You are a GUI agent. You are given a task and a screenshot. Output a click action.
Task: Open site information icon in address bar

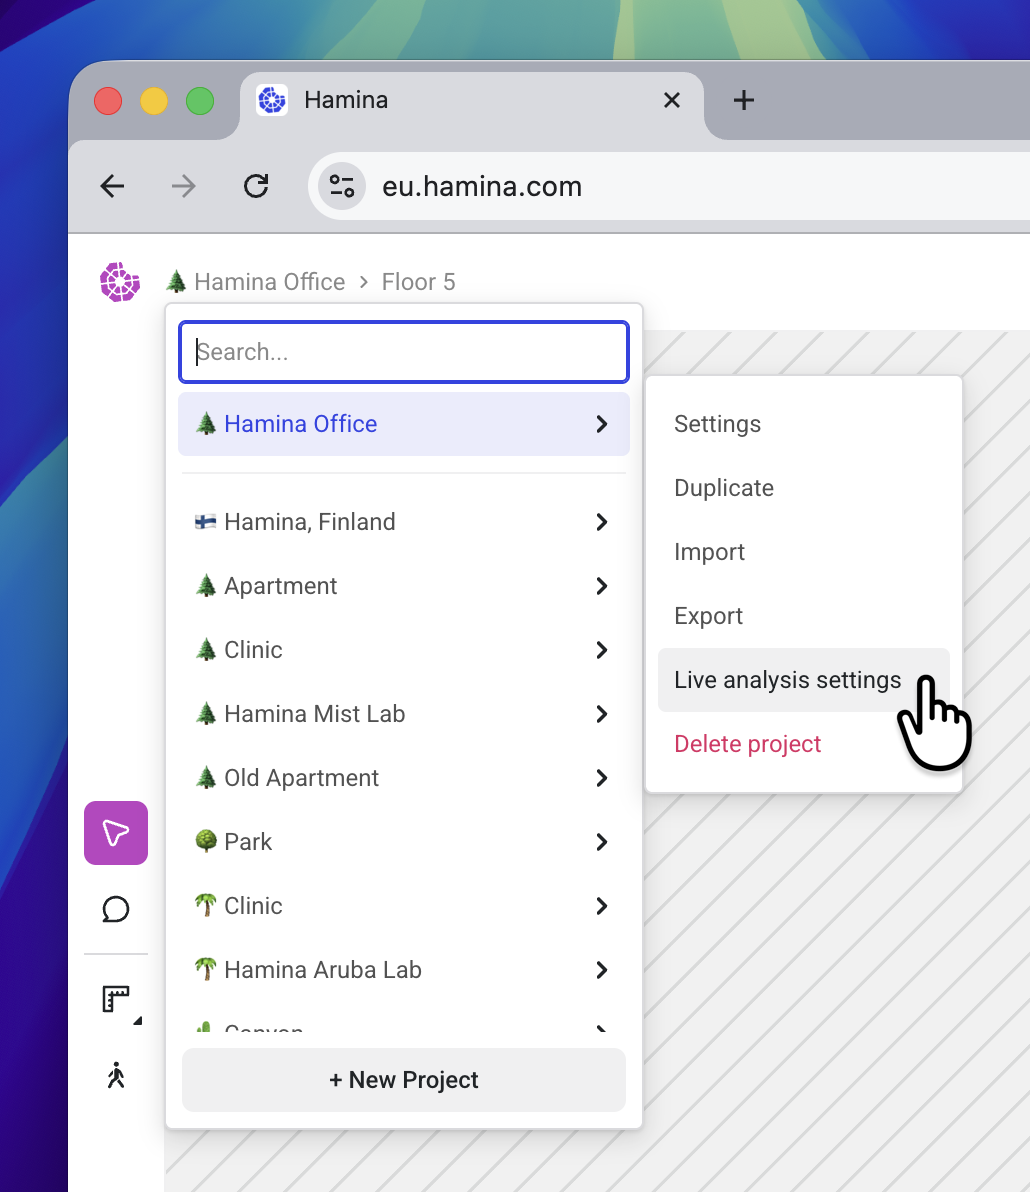pos(342,186)
